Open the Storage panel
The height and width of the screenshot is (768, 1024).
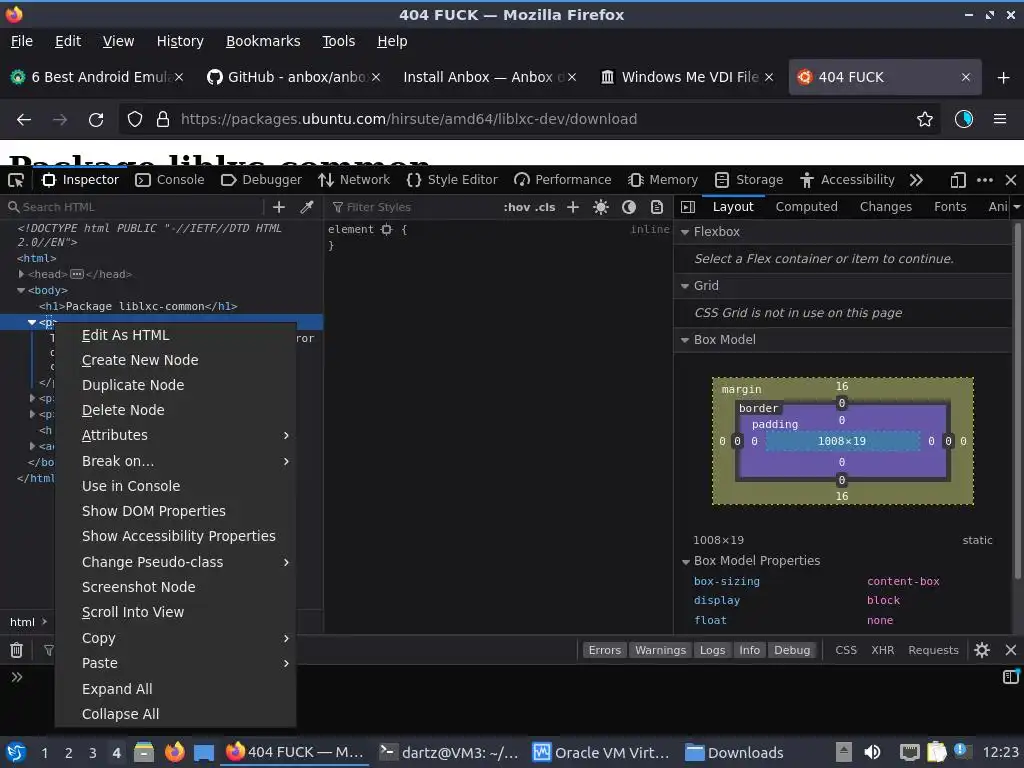coord(748,180)
